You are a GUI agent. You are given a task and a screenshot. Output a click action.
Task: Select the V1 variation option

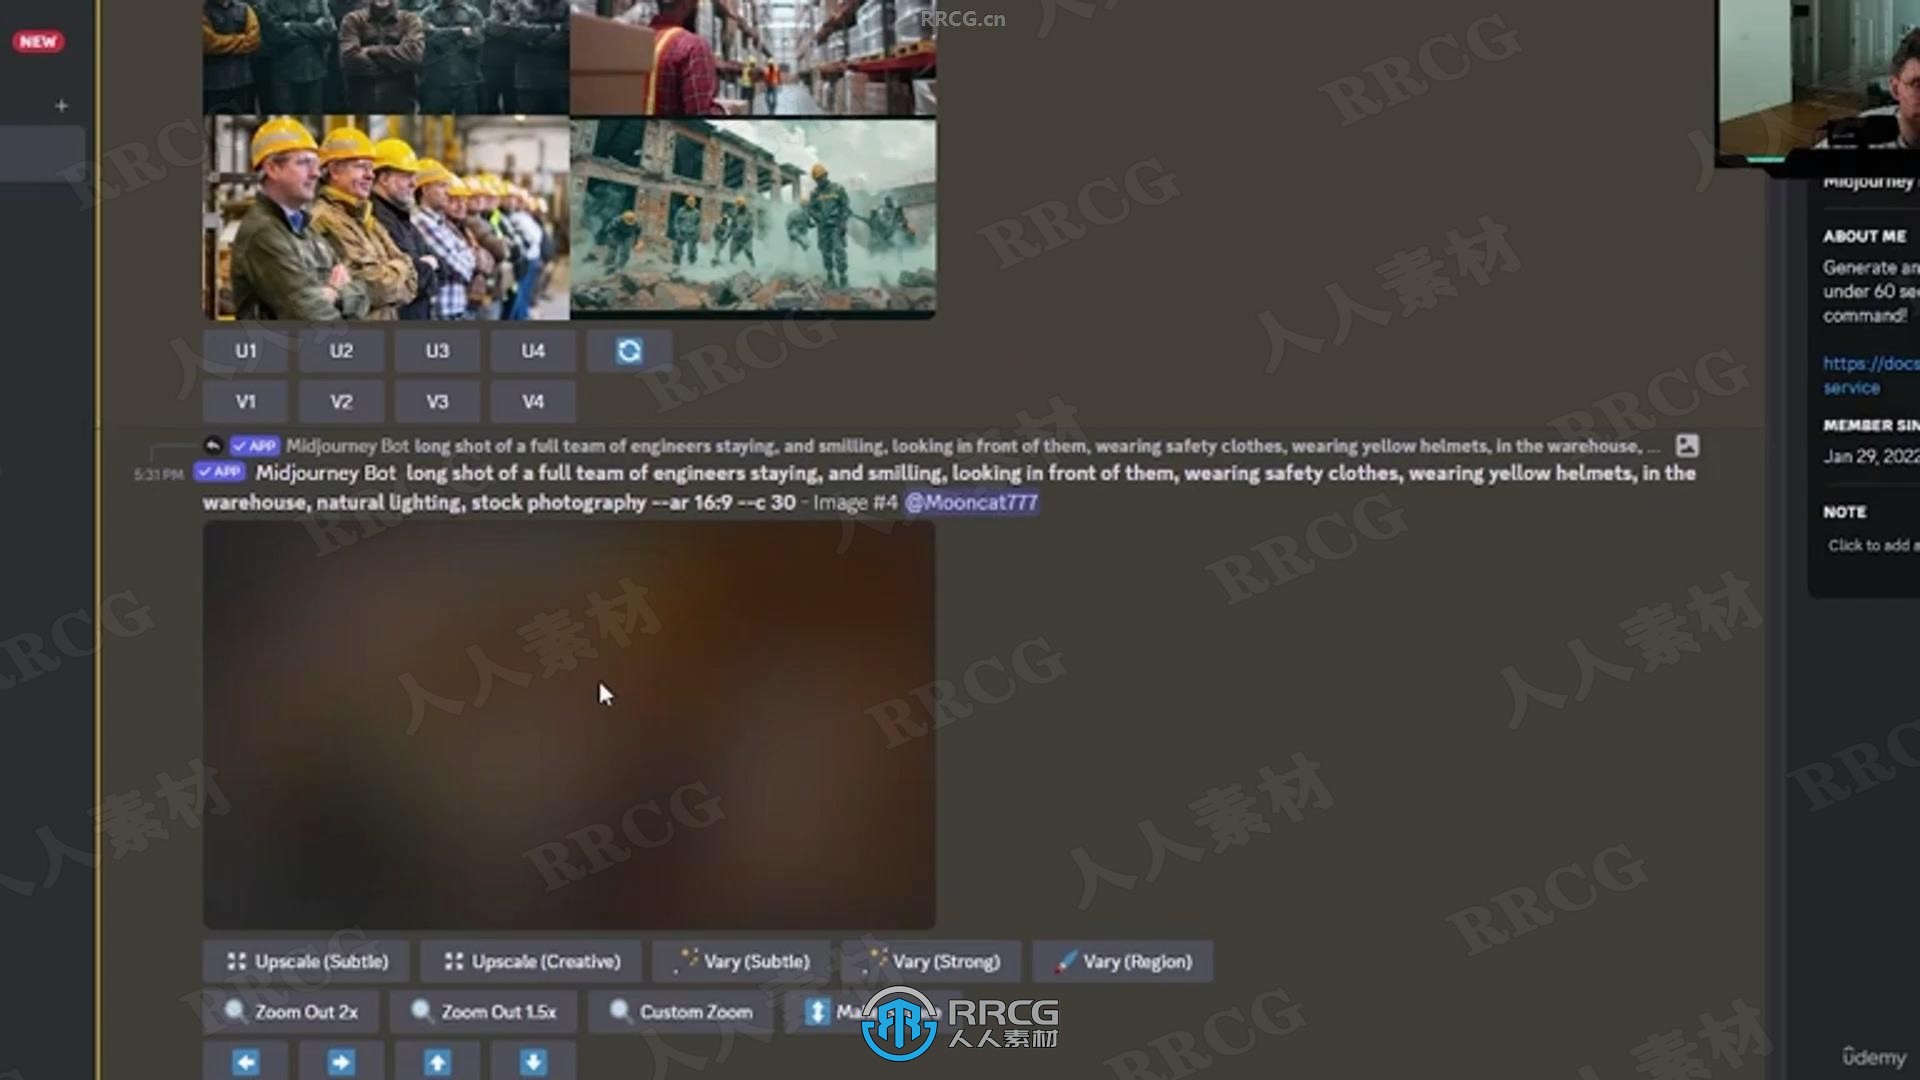[x=245, y=400]
